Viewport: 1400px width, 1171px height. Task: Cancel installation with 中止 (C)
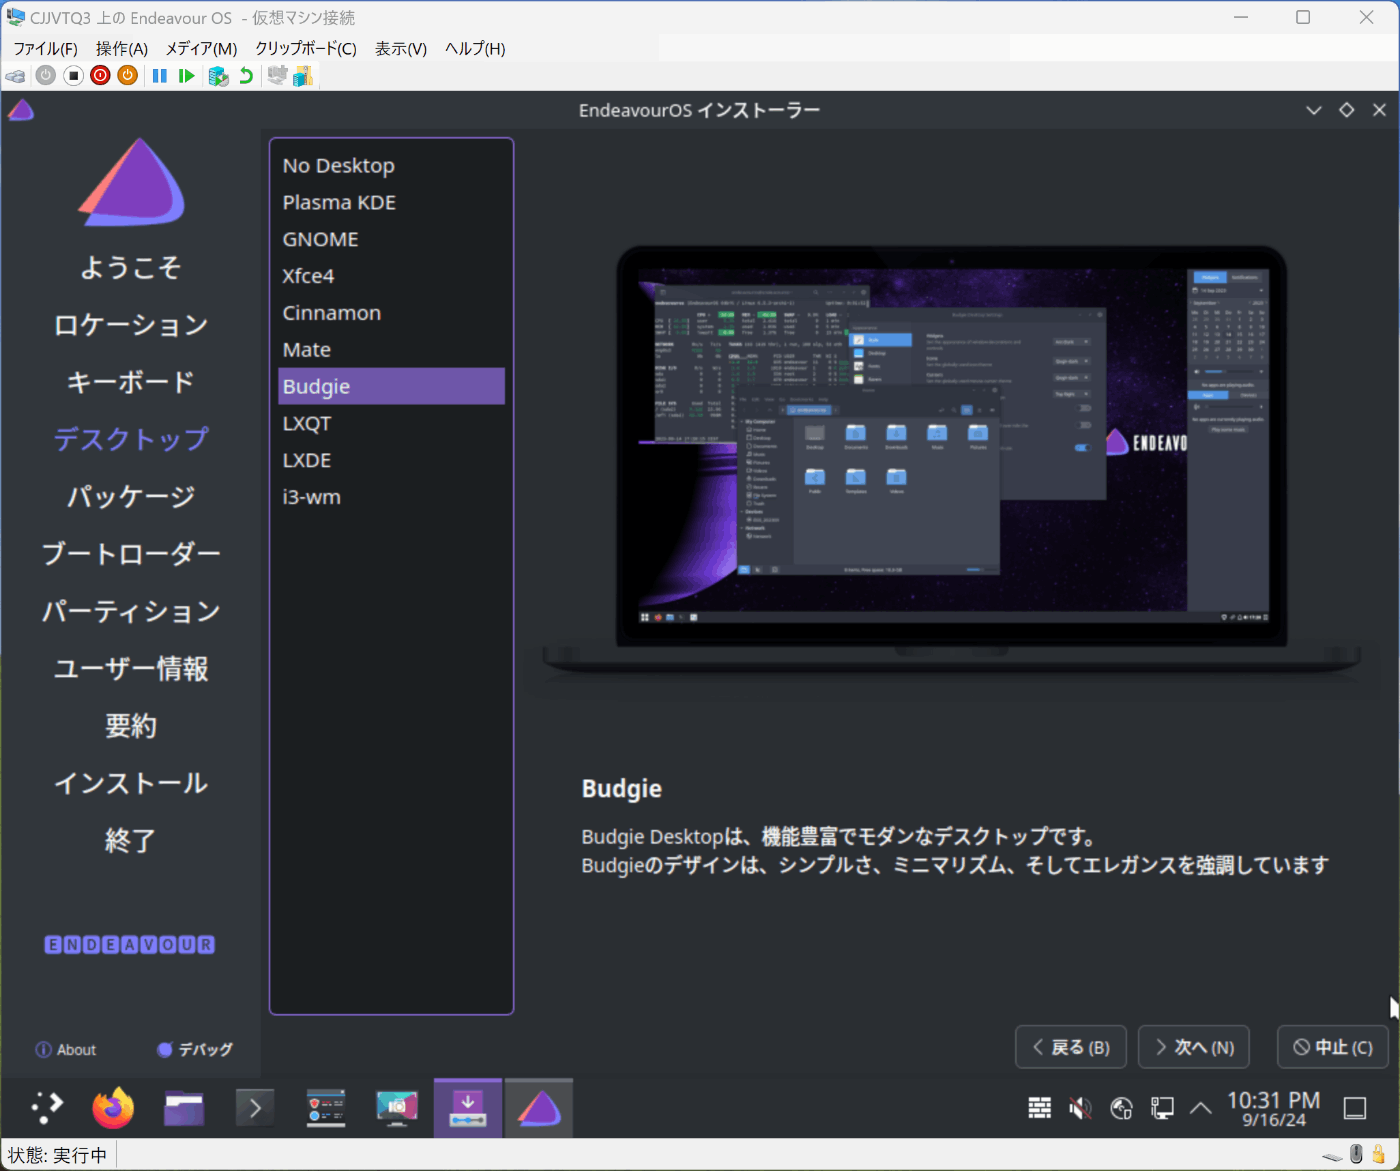[x=1333, y=1047]
